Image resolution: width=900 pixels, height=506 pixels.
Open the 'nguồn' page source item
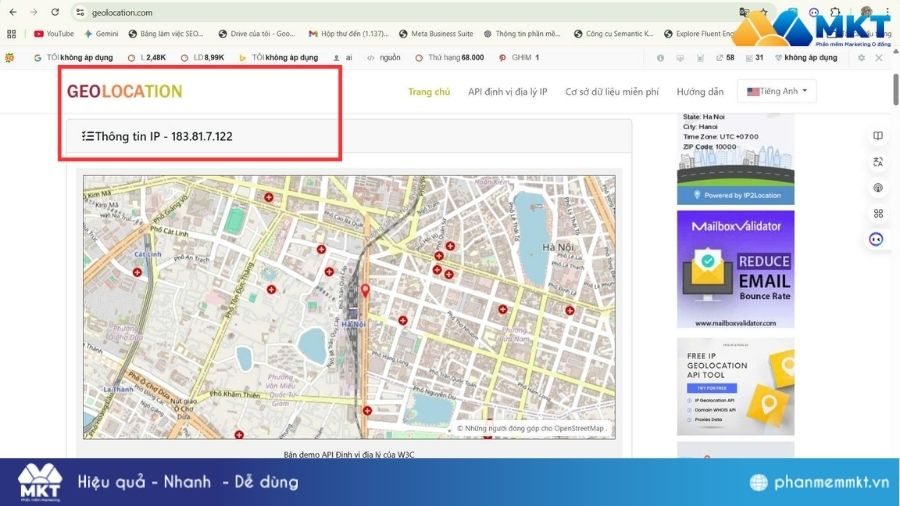pos(384,57)
